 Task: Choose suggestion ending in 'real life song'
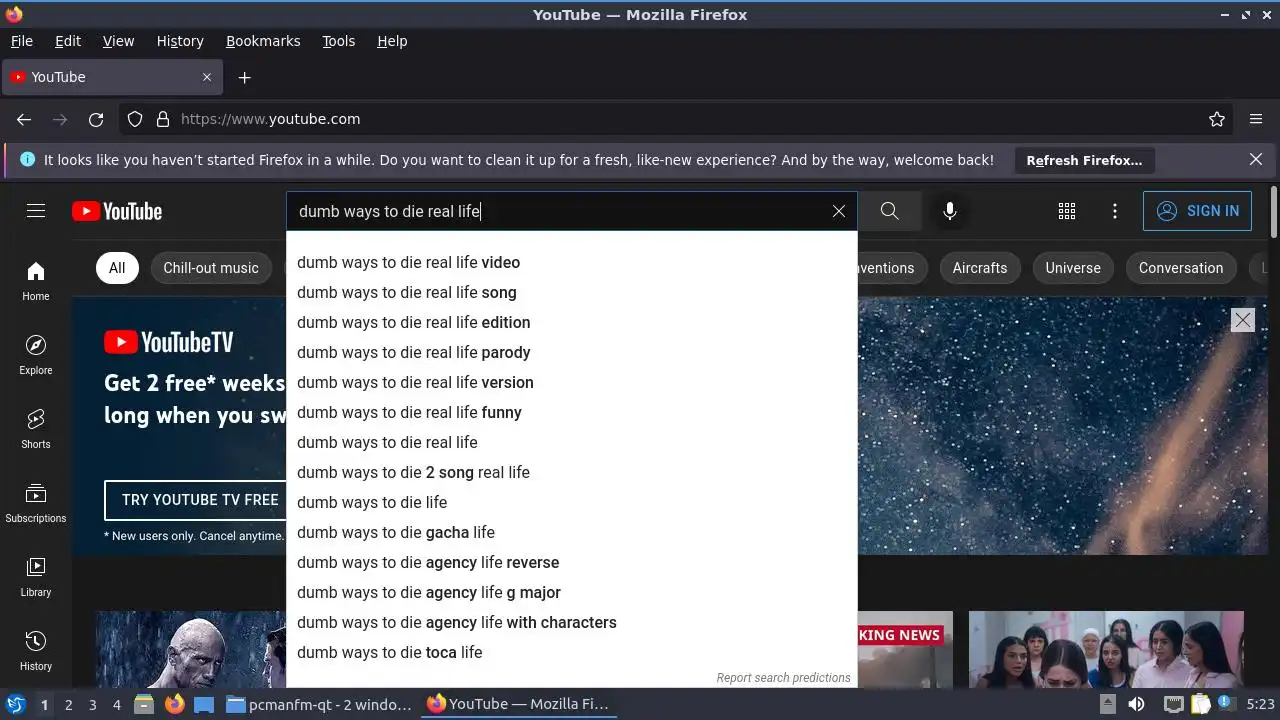[572, 292]
